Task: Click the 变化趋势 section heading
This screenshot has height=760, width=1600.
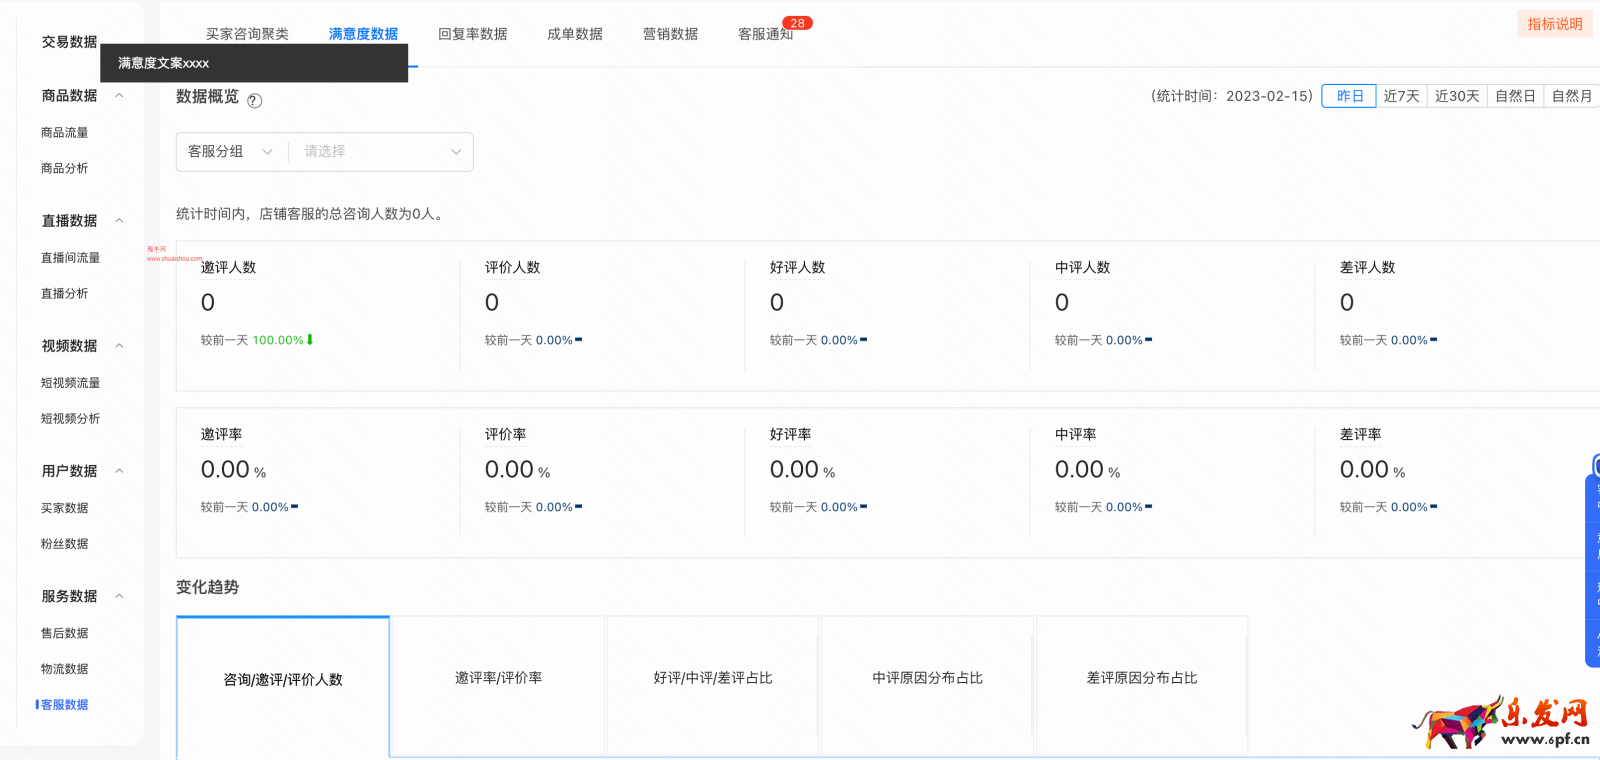Action: tap(208, 587)
